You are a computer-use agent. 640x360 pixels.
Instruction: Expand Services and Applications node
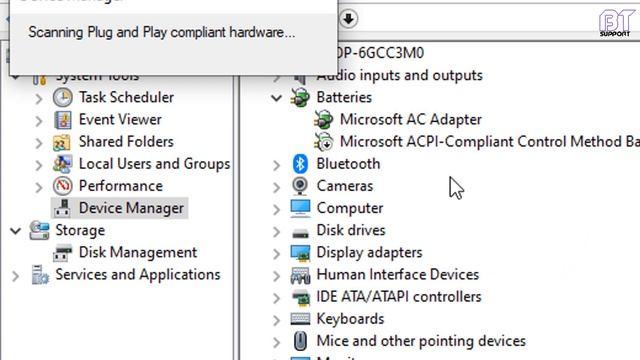click(16, 276)
